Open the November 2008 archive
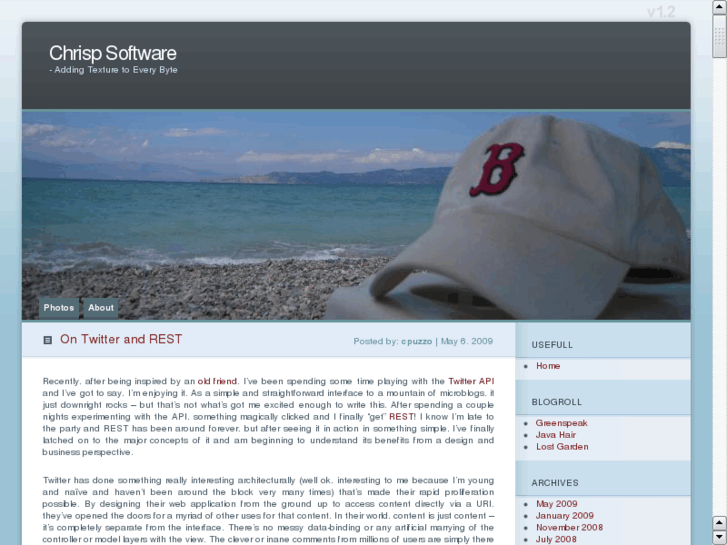 coord(569,527)
